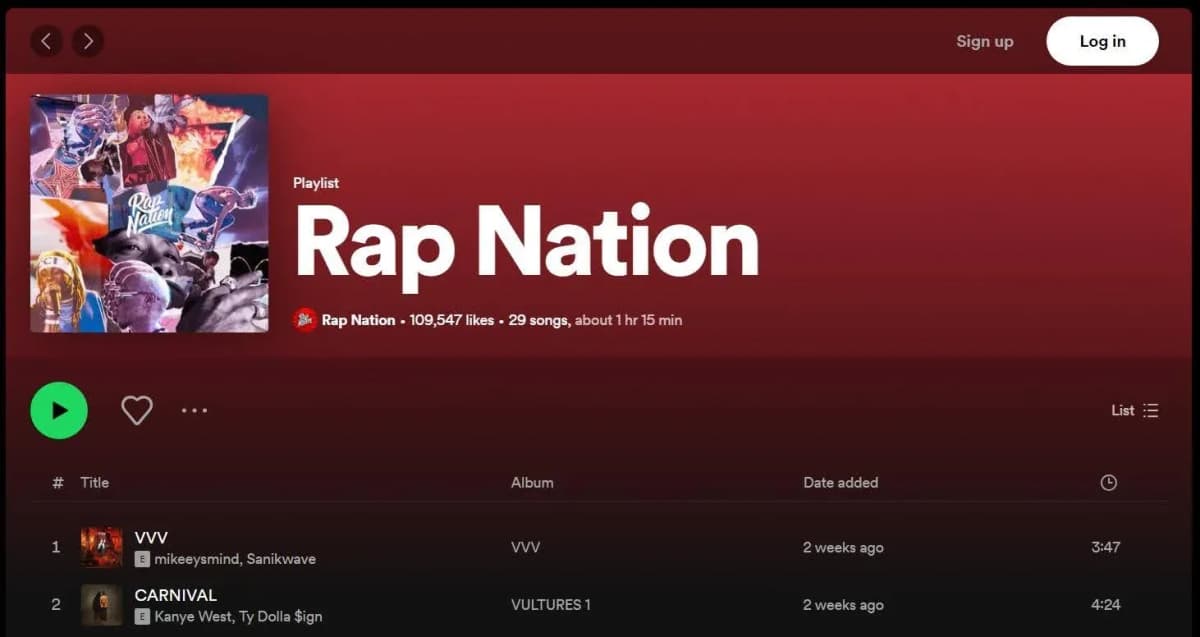Screen dimensions: 1200x637
Task: Click the clock duration column icon
Action: pos(1108,483)
